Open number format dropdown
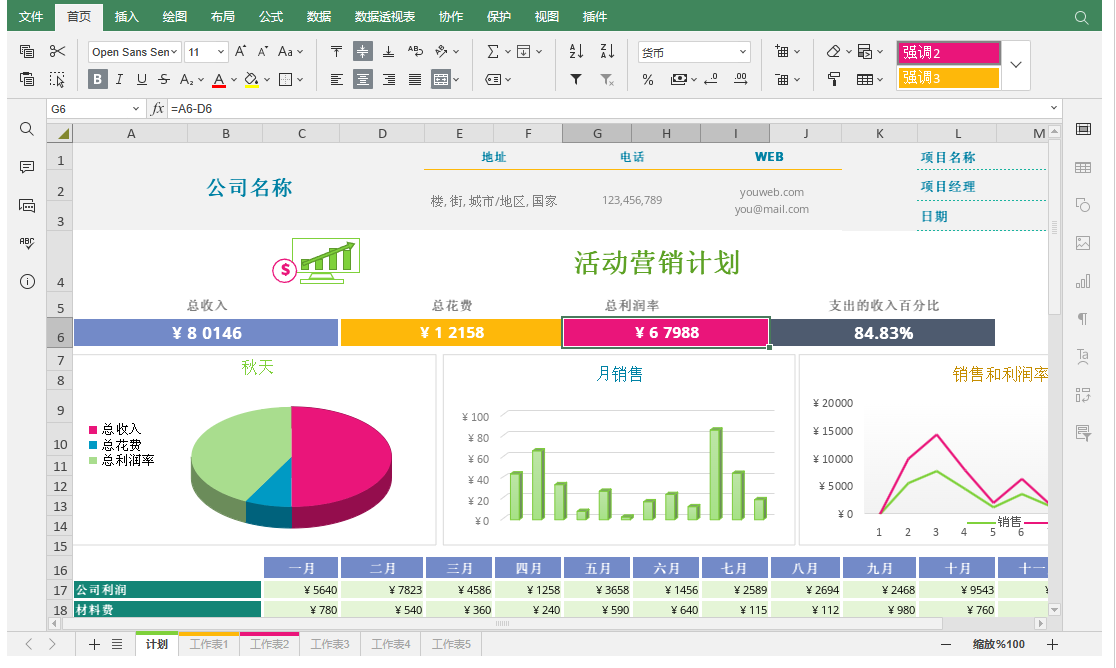 [743, 52]
